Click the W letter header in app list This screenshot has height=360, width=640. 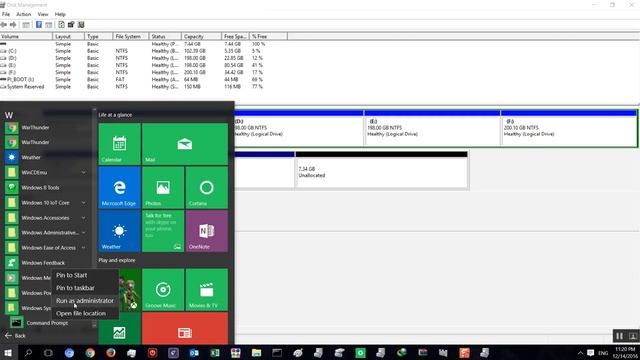[9, 116]
